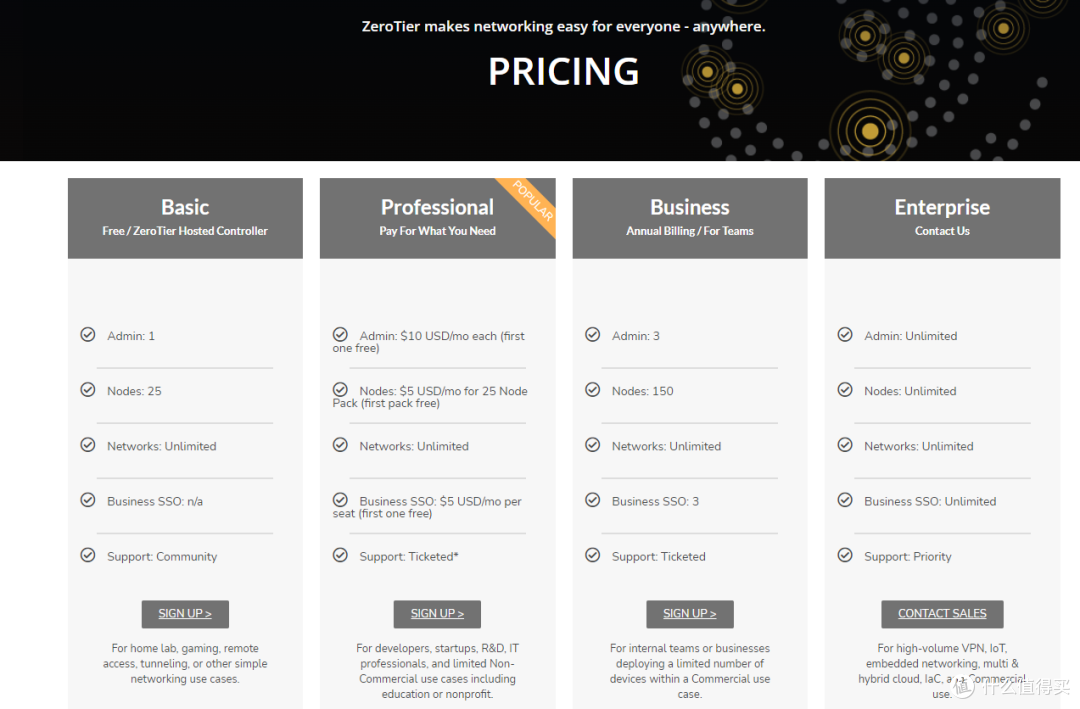Click check icon next to Business SSO: Unlimited
Image resolution: width=1080 pixels, height=709 pixels.
[x=845, y=500]
